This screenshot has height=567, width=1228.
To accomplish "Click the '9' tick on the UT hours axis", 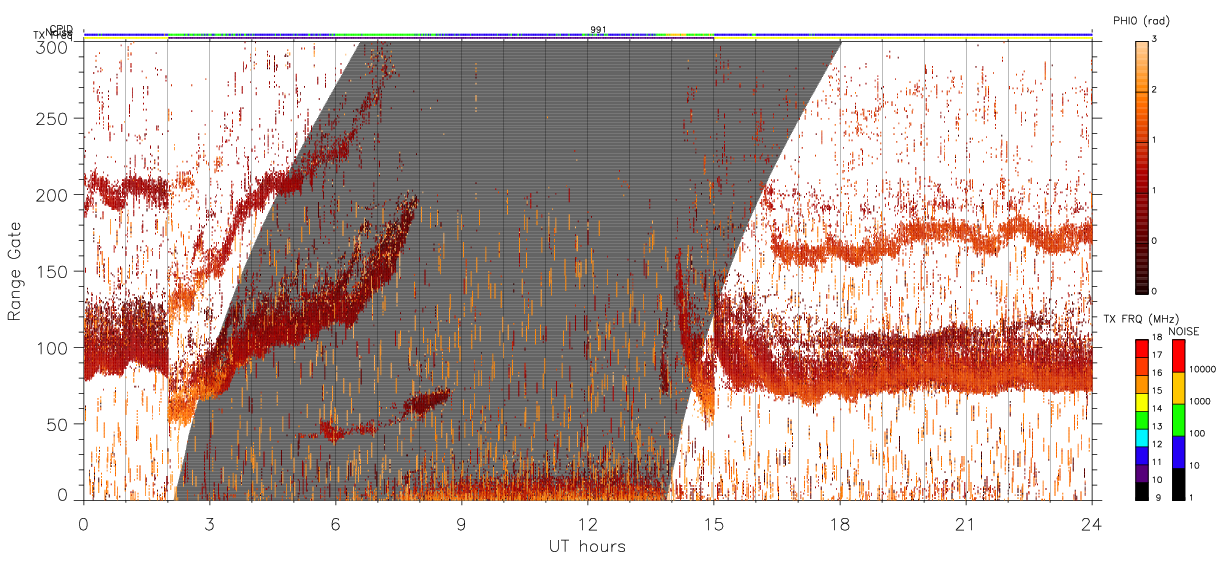I will 461,523.
